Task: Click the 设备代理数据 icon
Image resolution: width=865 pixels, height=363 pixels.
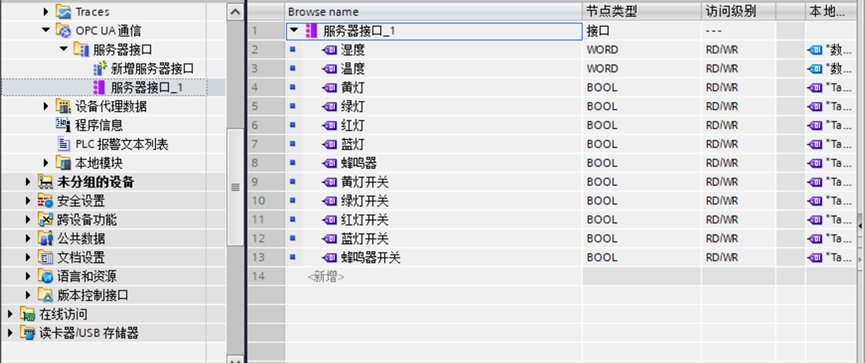Action: [x=63, y=106]
